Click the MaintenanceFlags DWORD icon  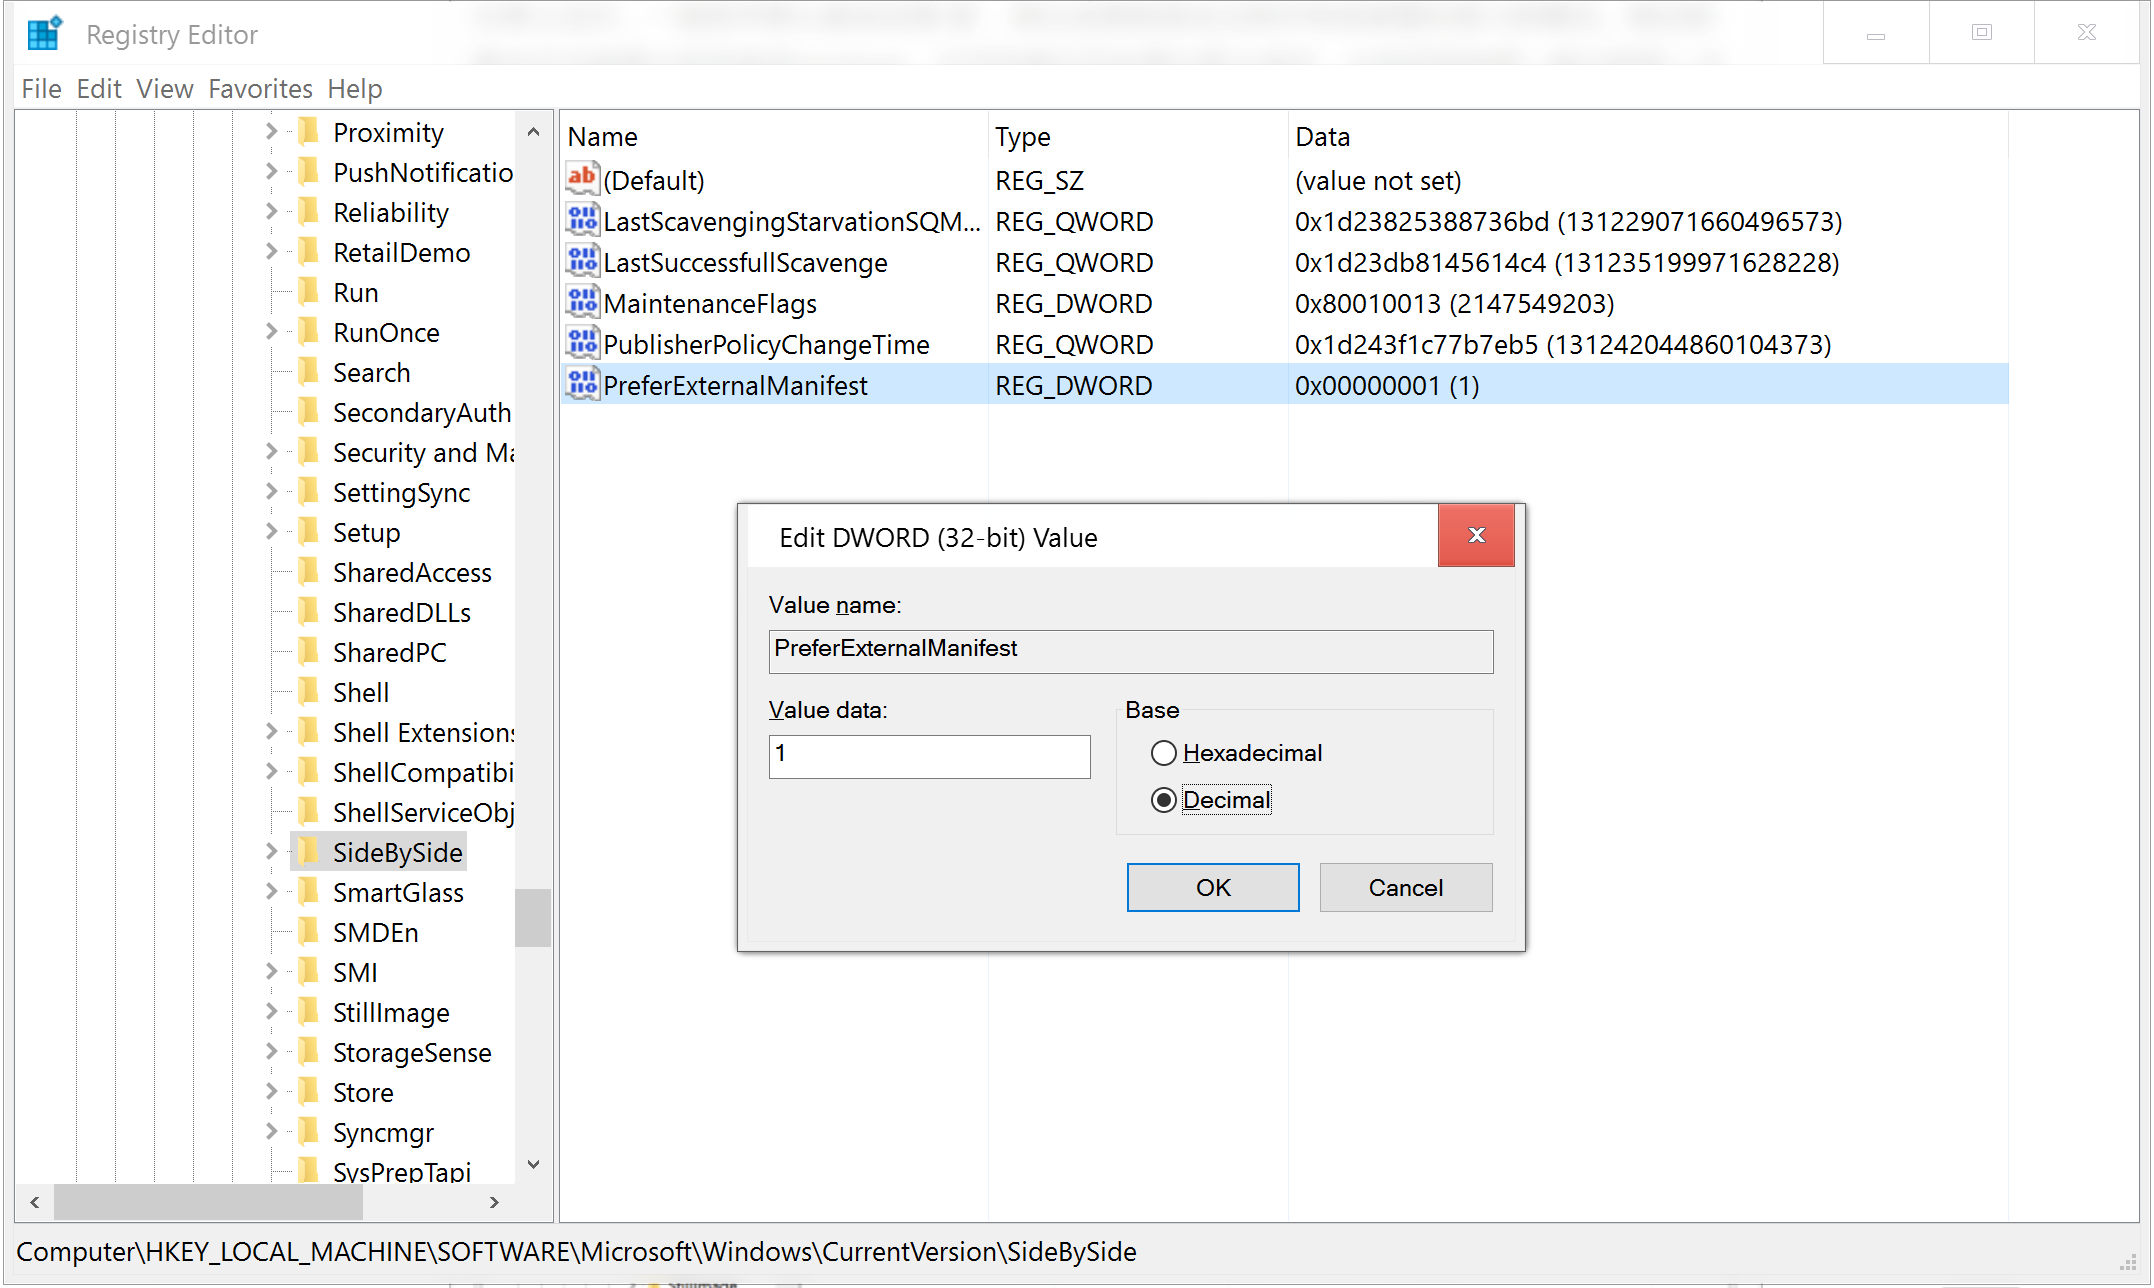pyautogui.click(x=582, y=302)
